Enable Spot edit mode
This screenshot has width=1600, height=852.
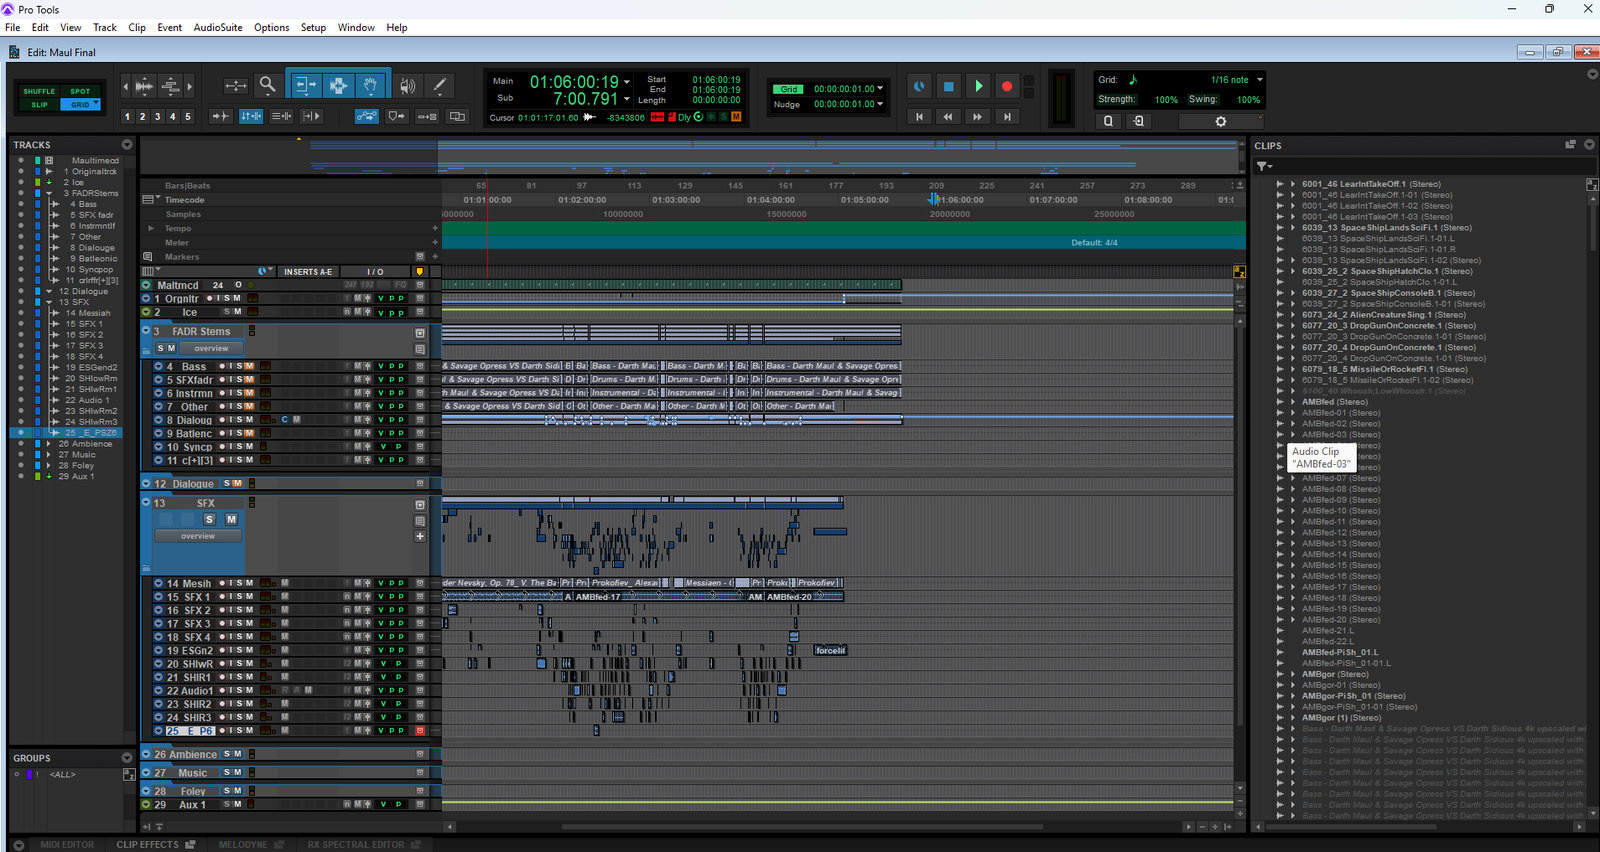80,91
